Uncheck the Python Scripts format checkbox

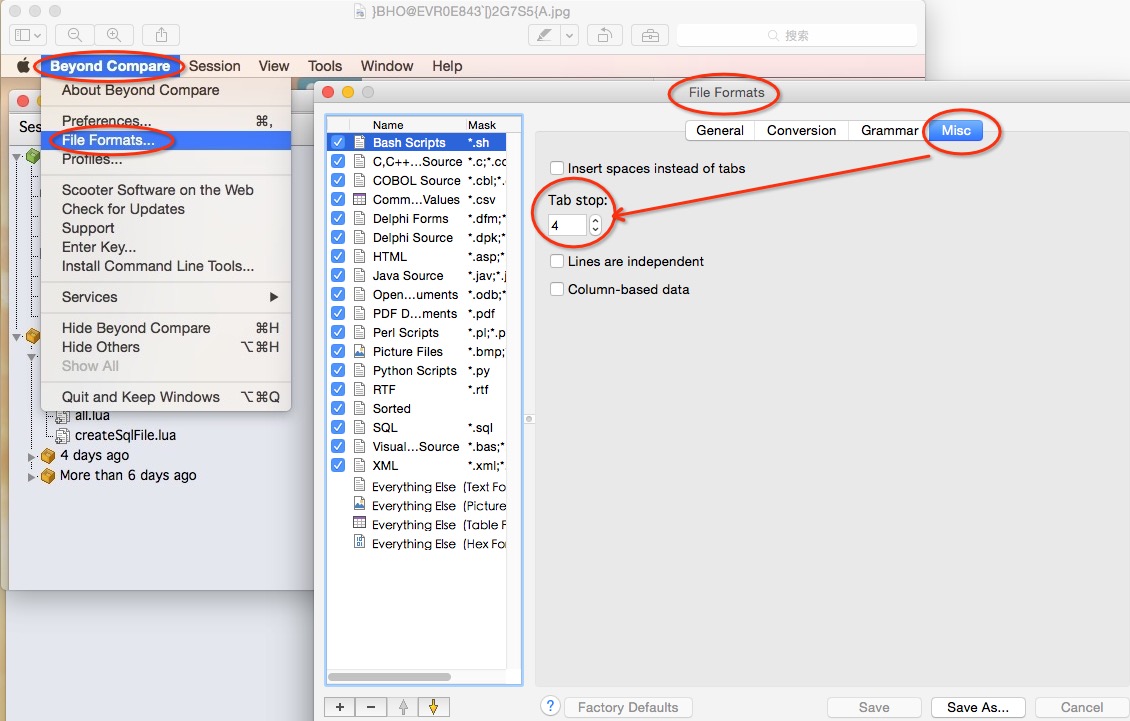click(x=337, y=370)
